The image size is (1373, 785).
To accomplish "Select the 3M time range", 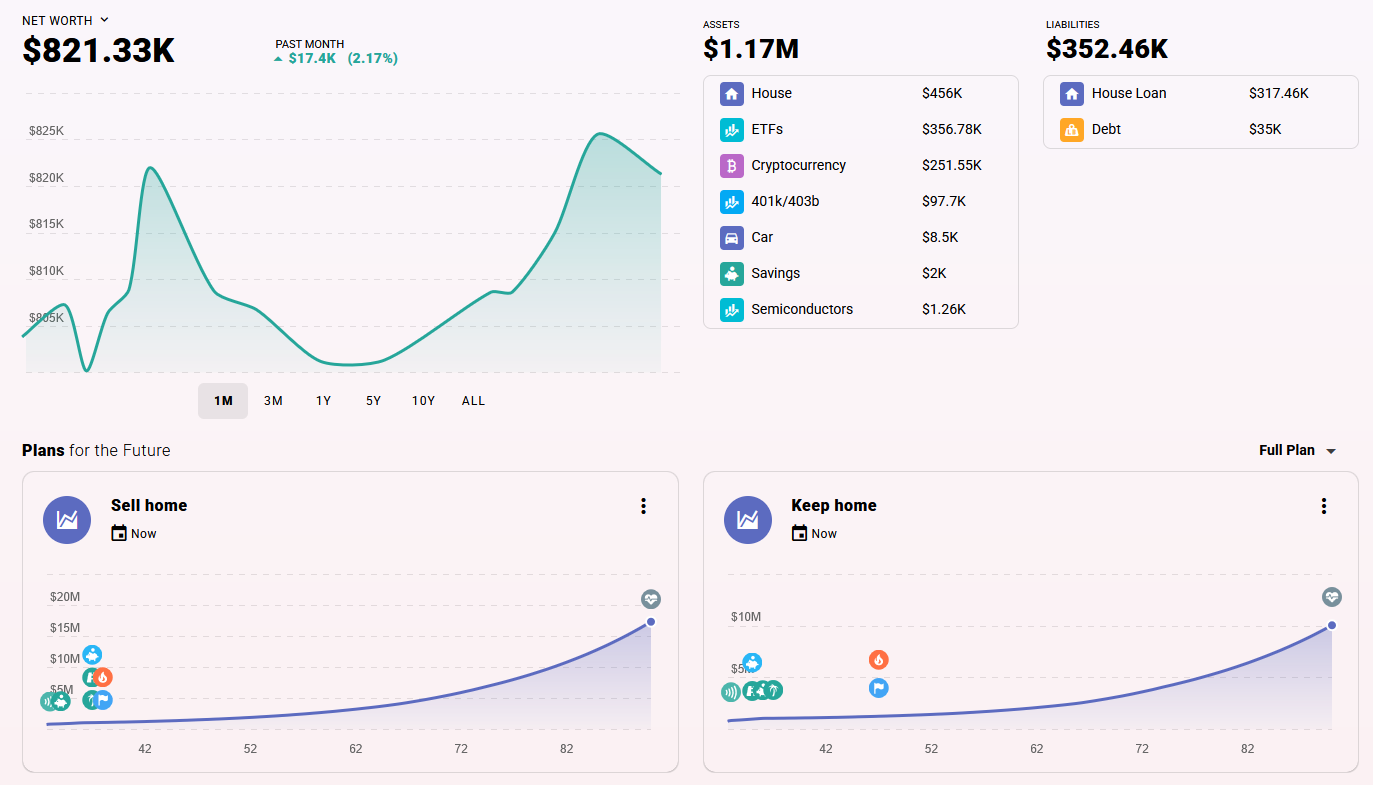I will (273, 401).
